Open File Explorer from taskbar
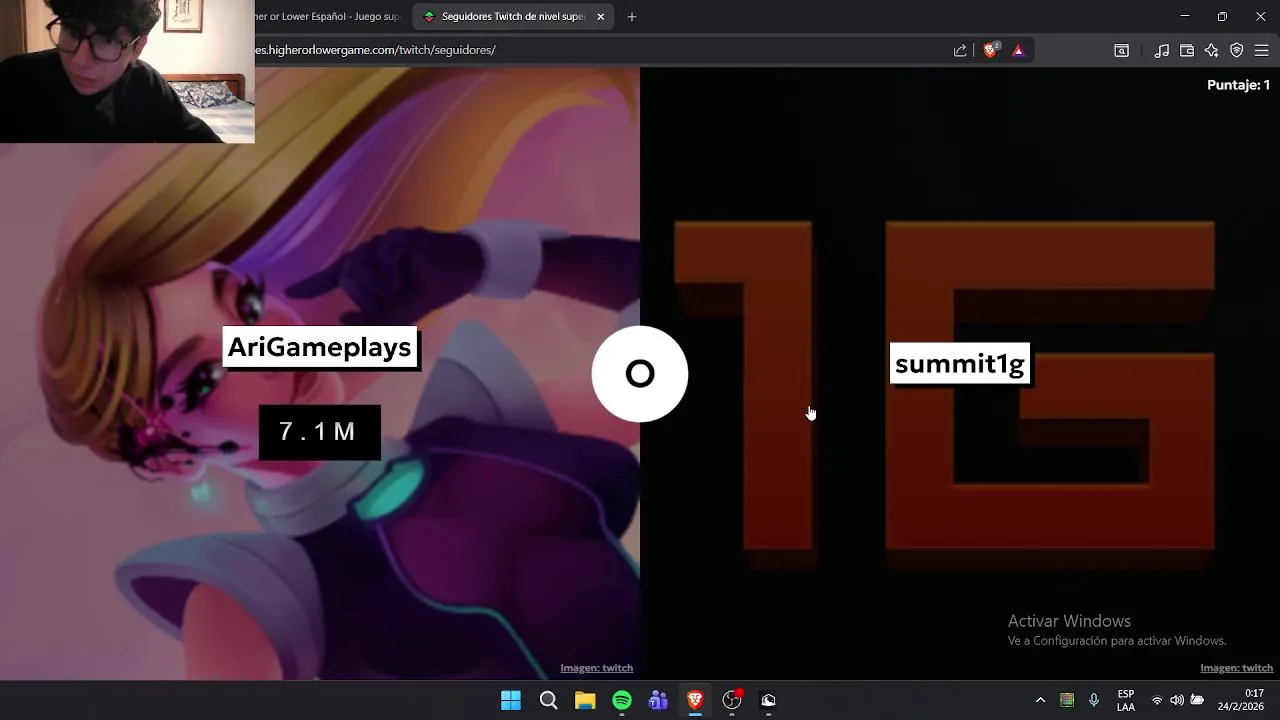Image resolution: width=1280 pixels, height=720 pixels. (585, 700)
